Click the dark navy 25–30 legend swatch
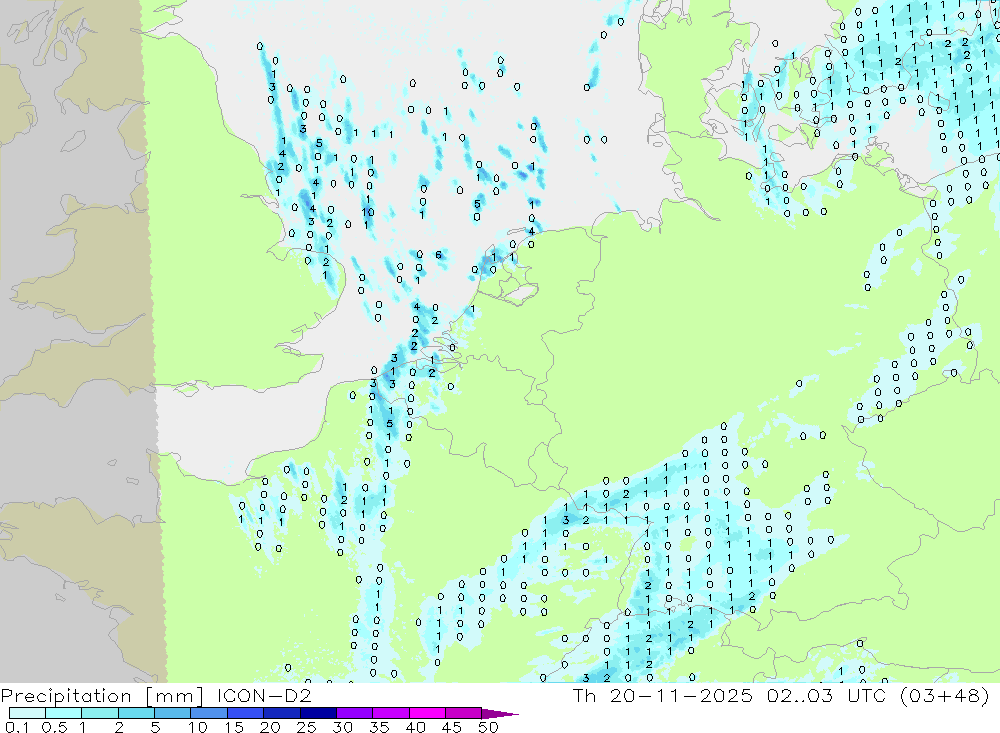1000x733 pixels. pyautogui.click(x=318, y=713)
